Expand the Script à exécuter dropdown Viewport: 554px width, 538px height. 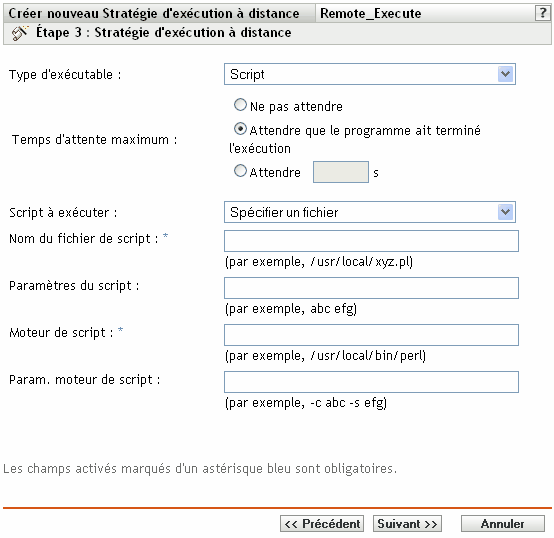point(370,212)
